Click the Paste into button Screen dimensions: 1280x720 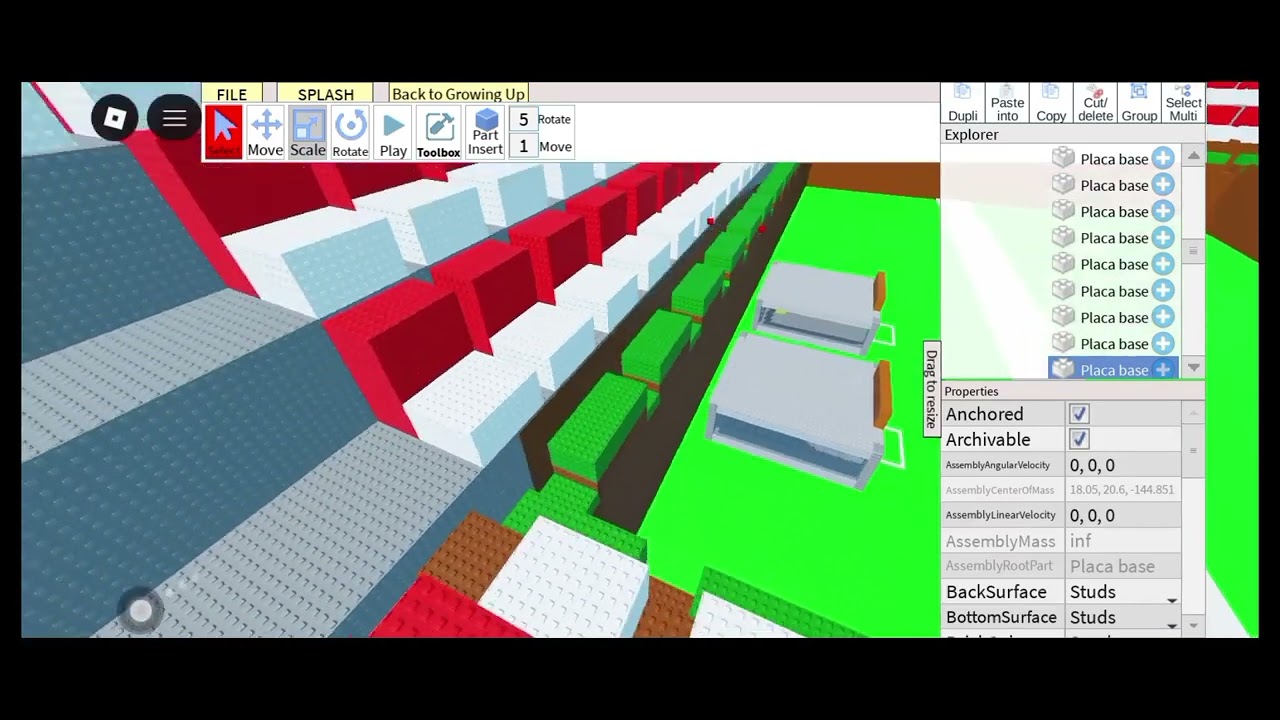tap(1007, 104)
